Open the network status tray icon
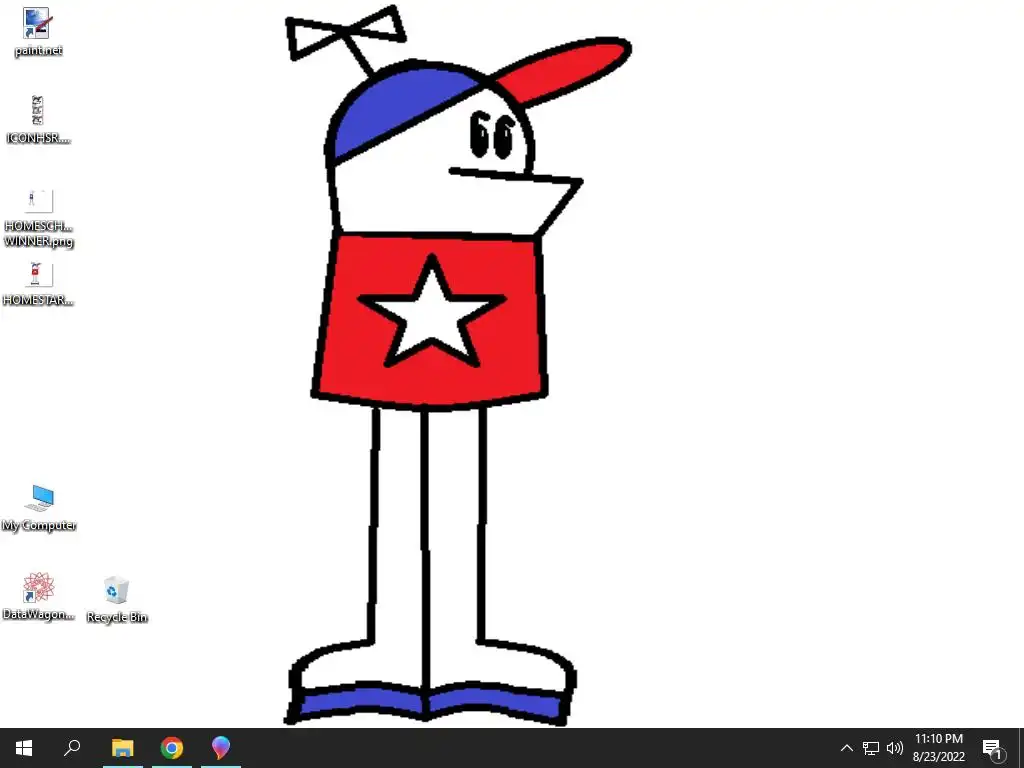This screenshot has width=1024, height=768. [x=871, y=748]
